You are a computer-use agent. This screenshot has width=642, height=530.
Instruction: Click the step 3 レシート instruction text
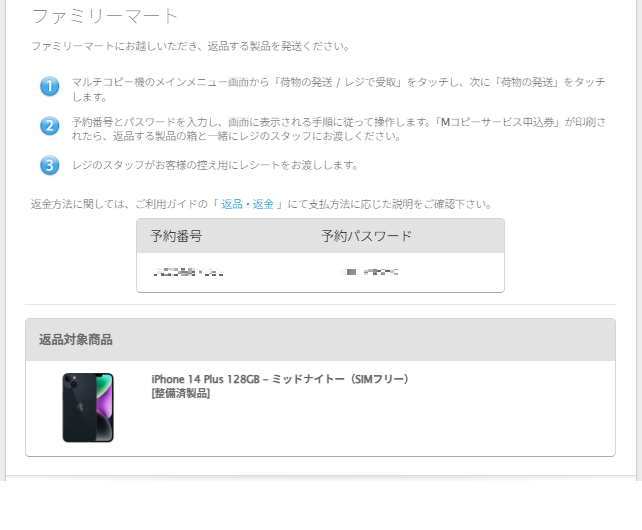[215, 165]
